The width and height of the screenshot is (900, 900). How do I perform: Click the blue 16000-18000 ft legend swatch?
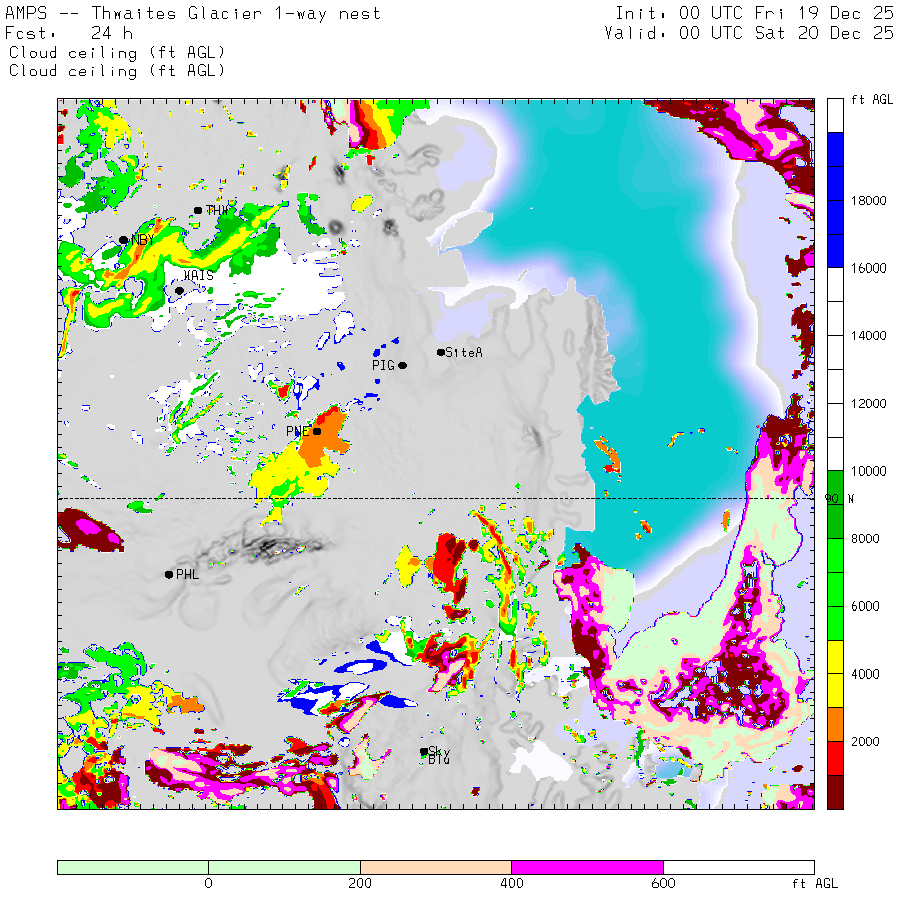835,200
